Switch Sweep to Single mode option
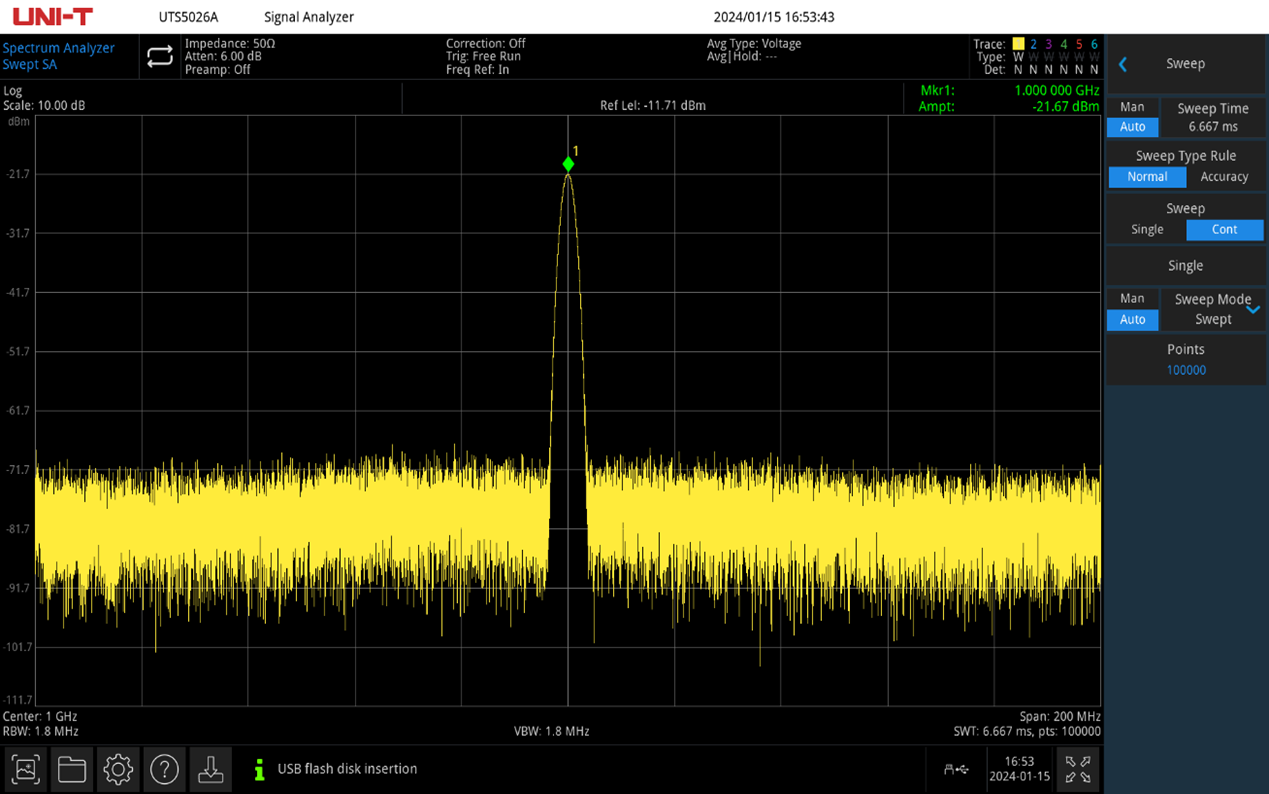Viewport: 1269px width, 794px height. point(1147,230)
